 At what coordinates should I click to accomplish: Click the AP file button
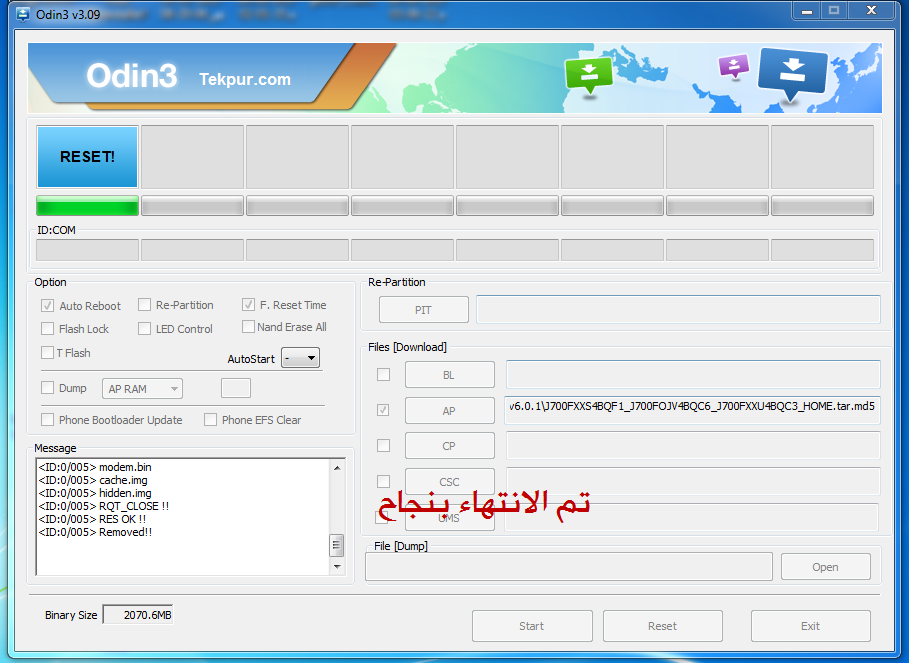tap(449, 410)
